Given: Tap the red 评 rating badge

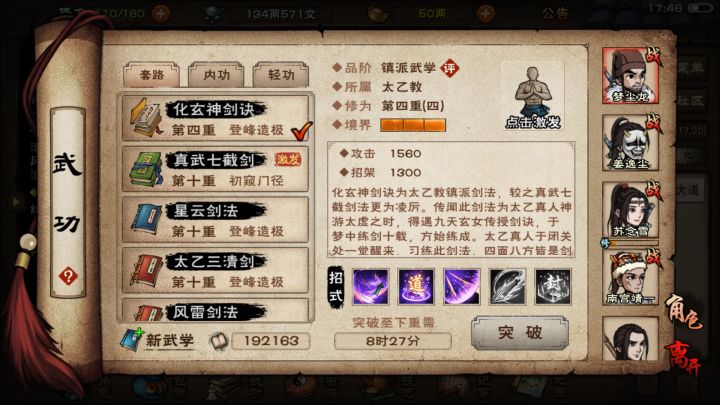Looking at the screenshot, I should (x=450, y=68).
